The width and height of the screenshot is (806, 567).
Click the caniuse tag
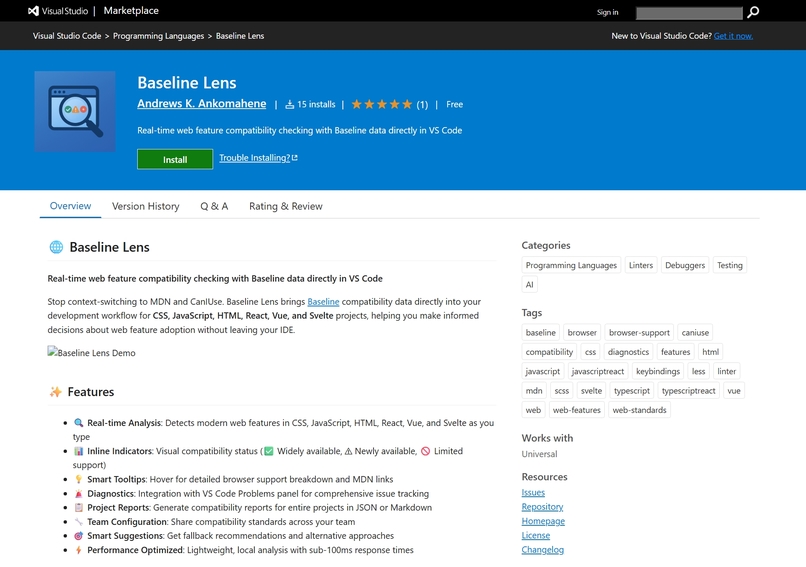point(695,333)
